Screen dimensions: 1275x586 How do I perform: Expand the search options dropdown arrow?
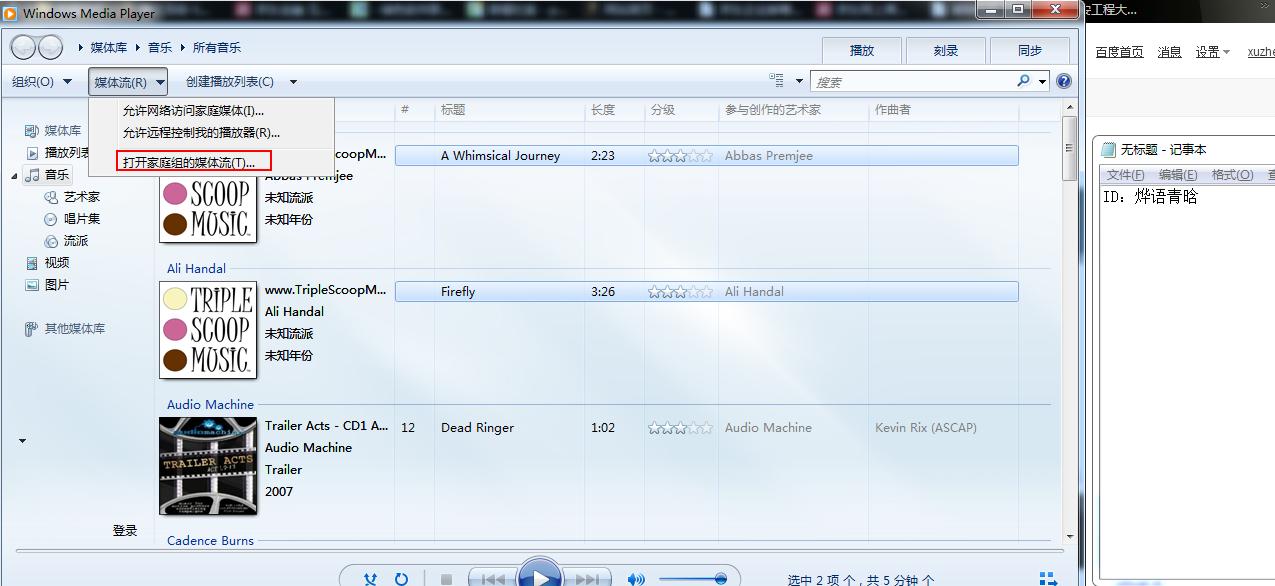(x=1042, y=82)
